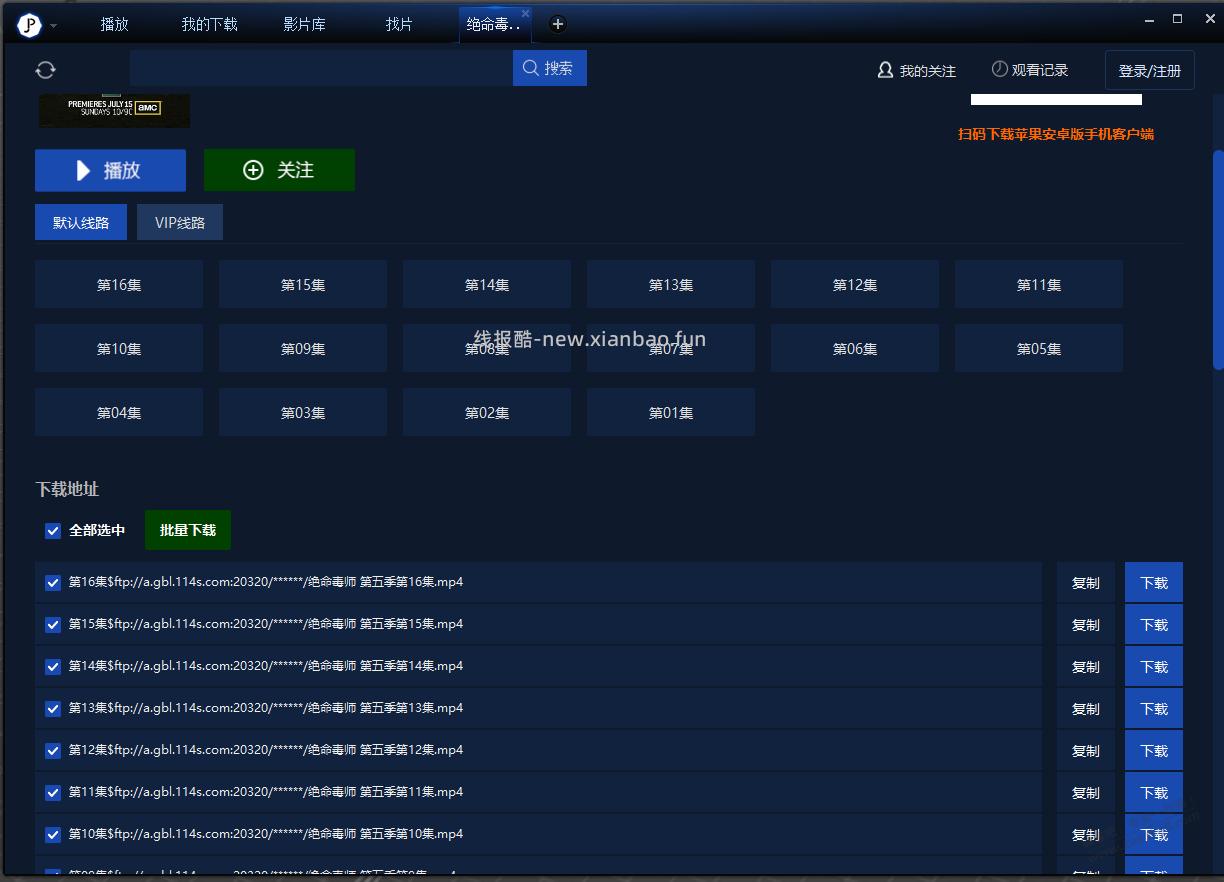Click 复制 for the 第14集 link
The width and height of the screenshot is (1224, 882).
1086,667
